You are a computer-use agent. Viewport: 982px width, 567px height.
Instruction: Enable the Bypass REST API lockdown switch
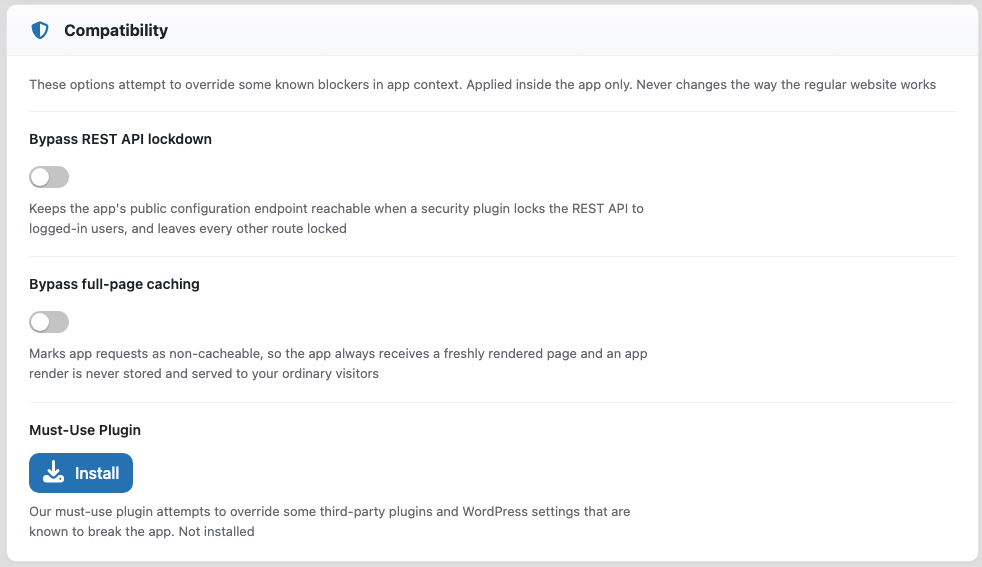click(x=49, y=177)
